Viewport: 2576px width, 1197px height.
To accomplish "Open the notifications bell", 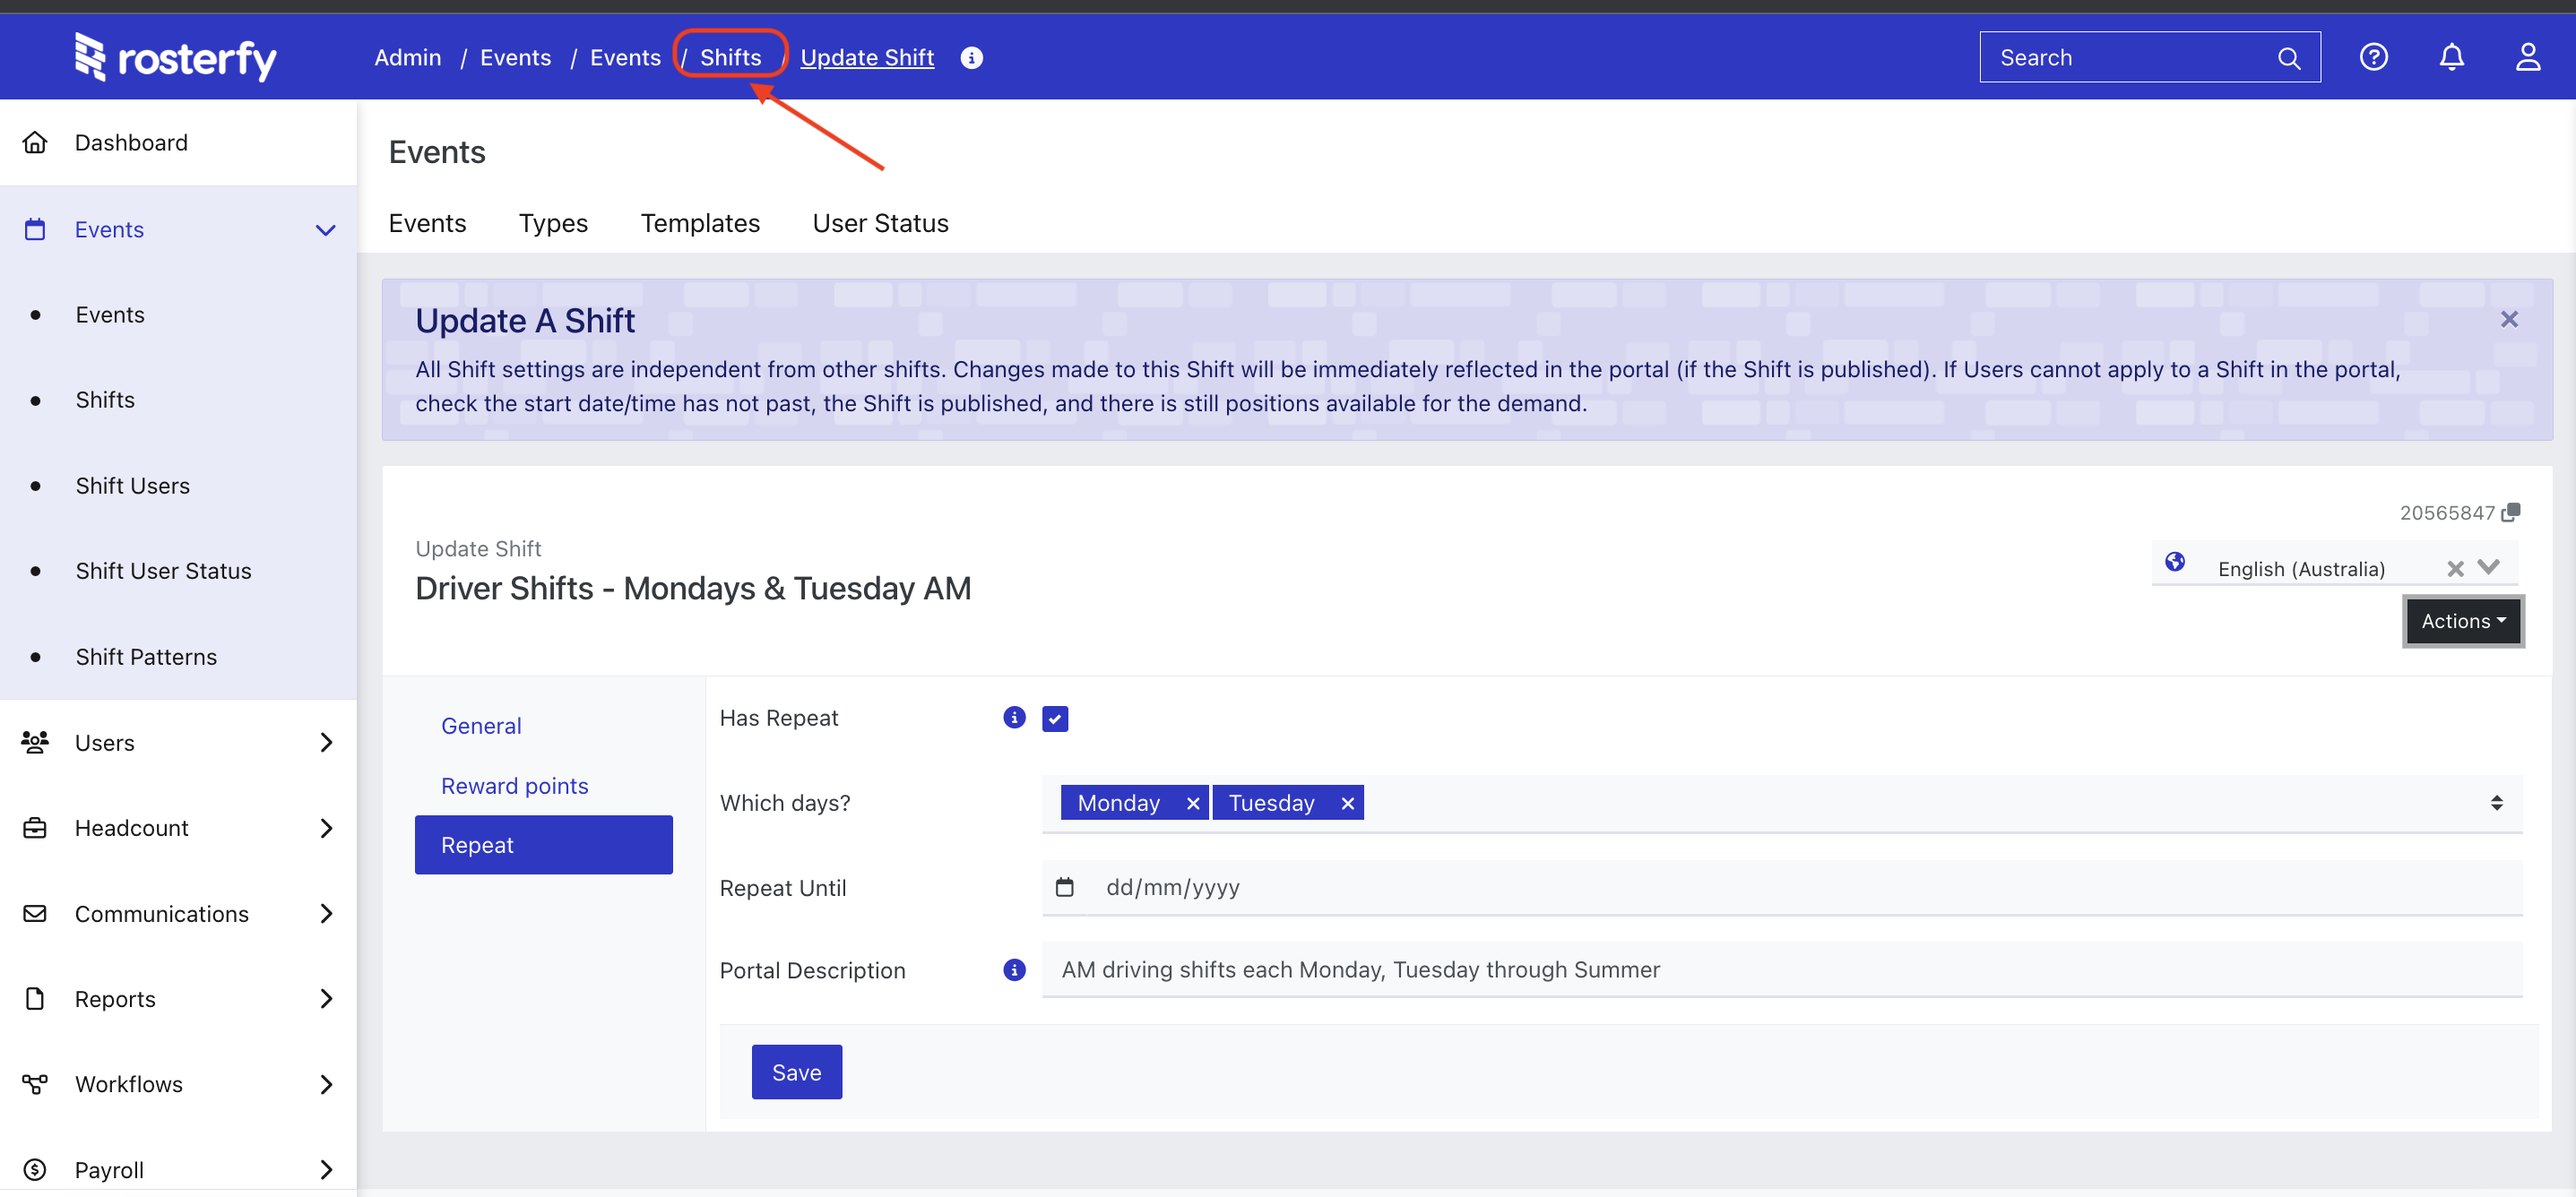I will tap(2452, 57).
